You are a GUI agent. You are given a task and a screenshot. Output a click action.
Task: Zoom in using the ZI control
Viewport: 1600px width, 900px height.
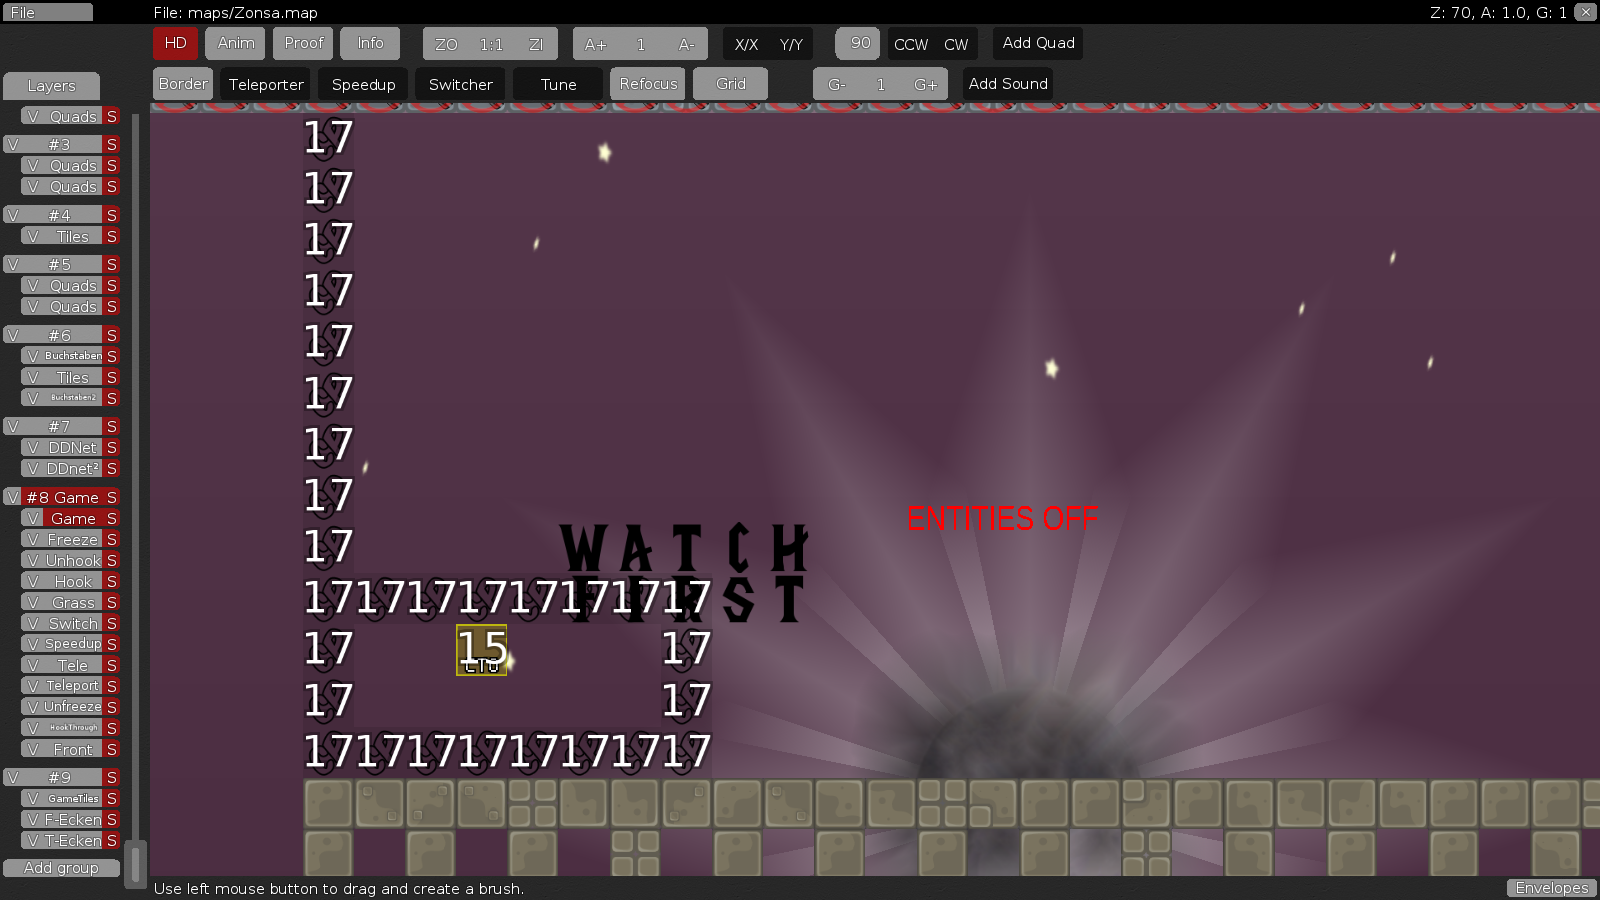[536, 43]
